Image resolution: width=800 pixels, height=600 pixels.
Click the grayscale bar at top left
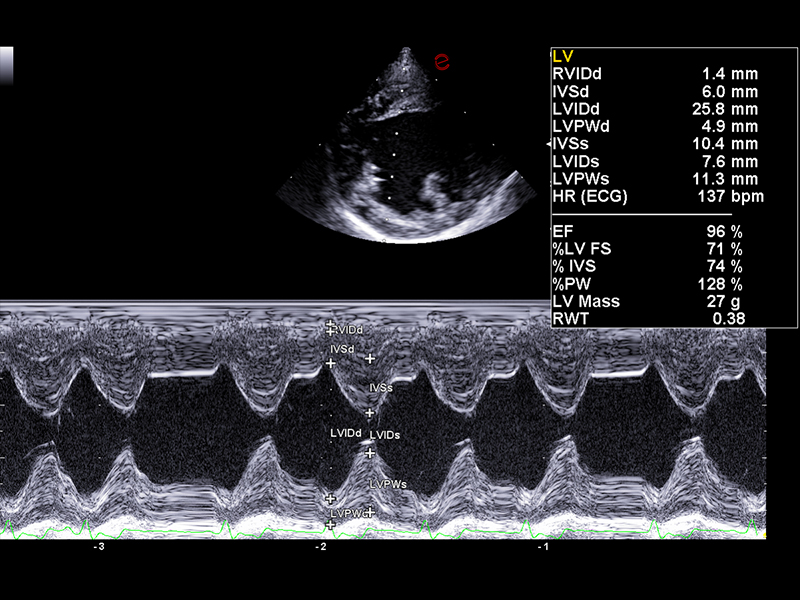pos(7,64)
